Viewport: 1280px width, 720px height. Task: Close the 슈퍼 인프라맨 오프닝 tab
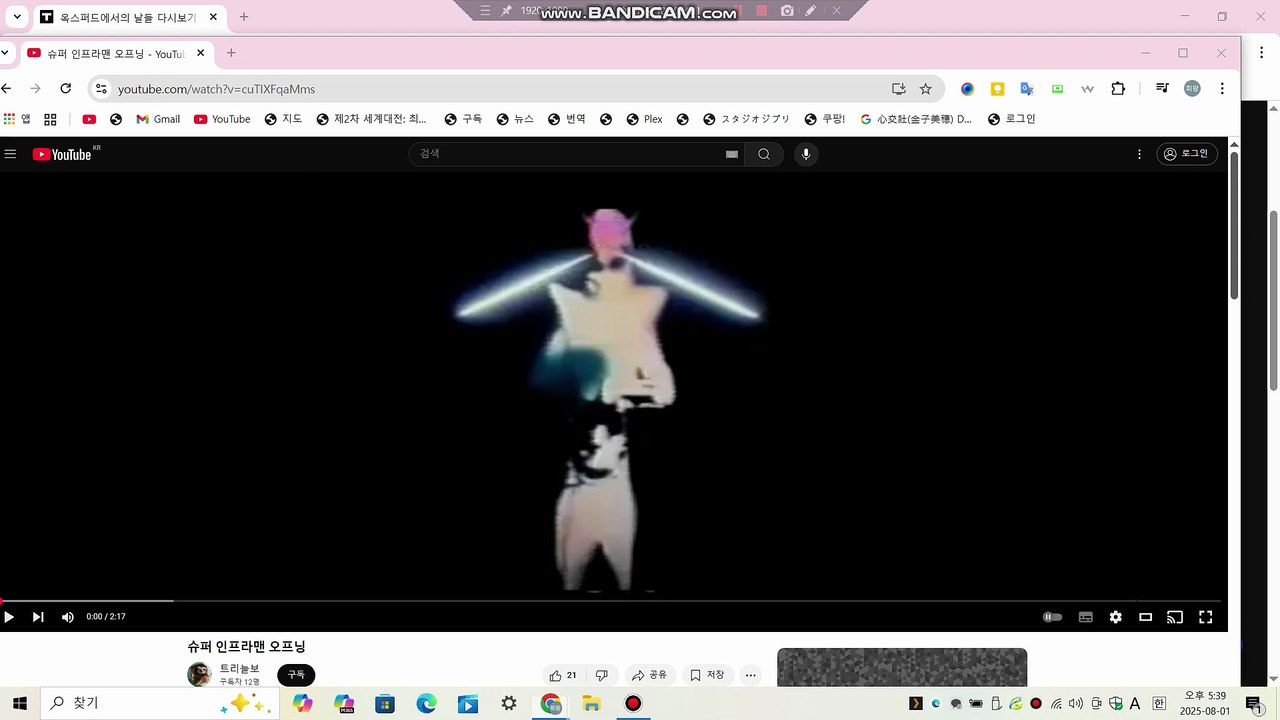pos(200,53)
